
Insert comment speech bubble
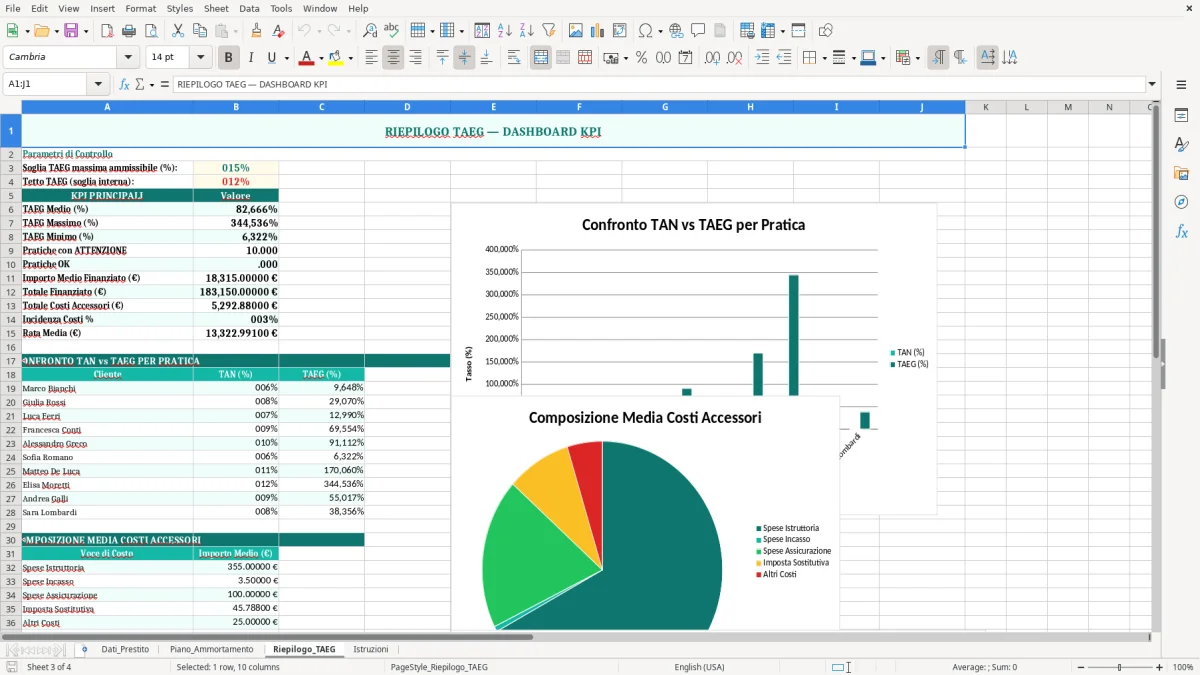(x=697, y=31)
